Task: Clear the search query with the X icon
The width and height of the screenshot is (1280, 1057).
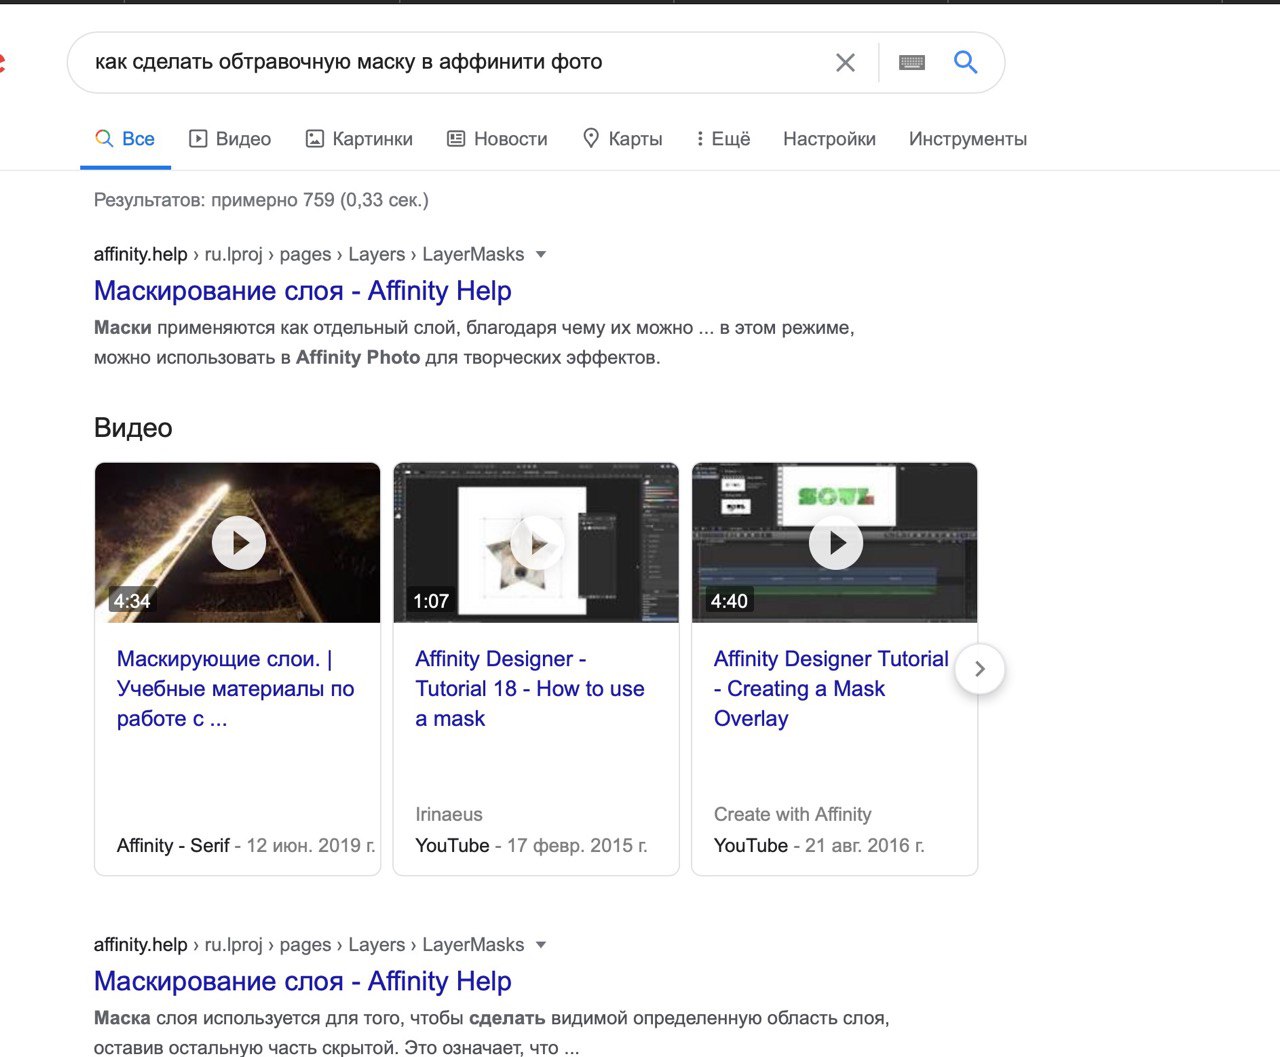Action: click(845, 62)
